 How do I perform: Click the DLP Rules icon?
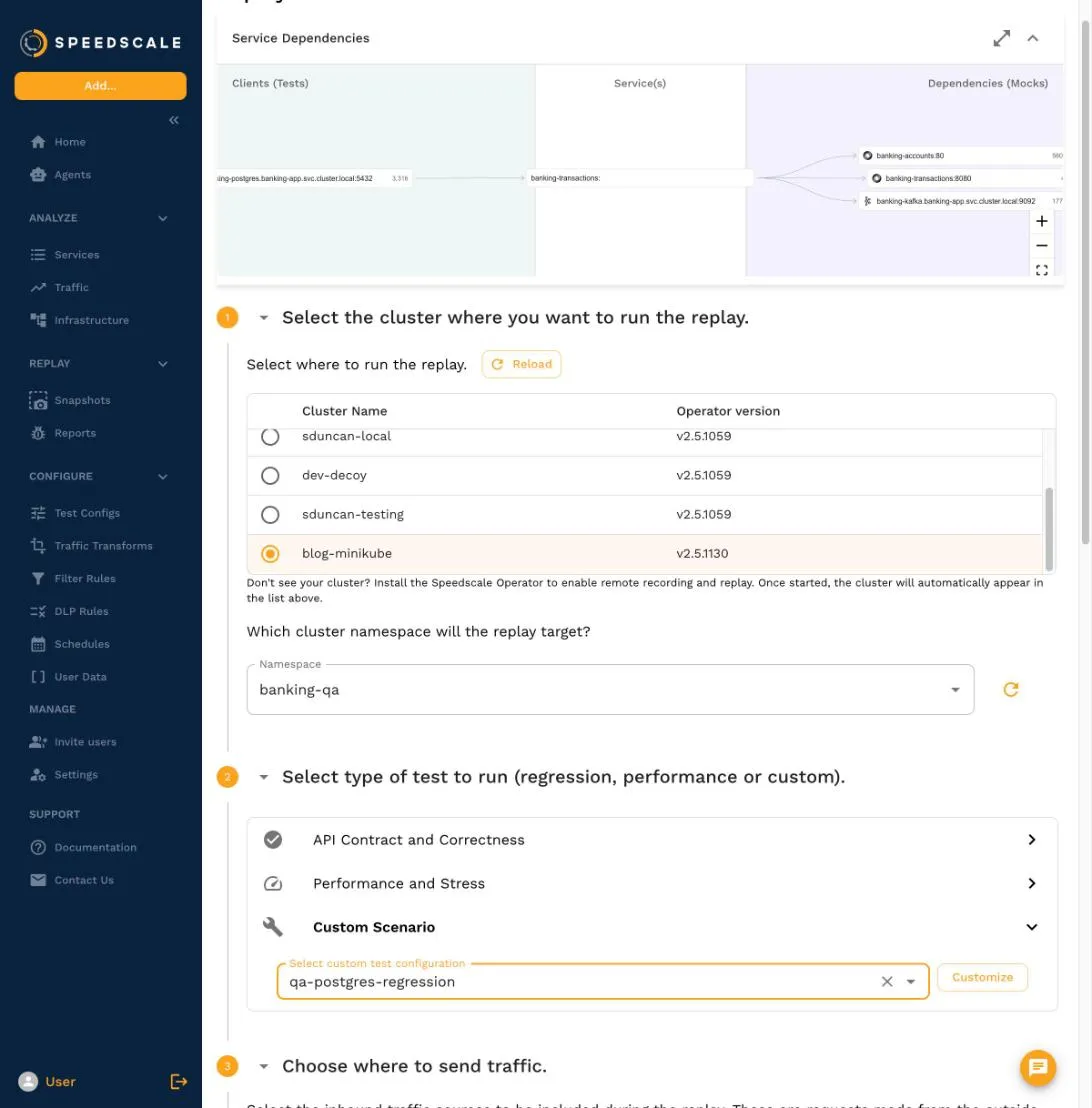pyautogui.click(x=38, y=611)
